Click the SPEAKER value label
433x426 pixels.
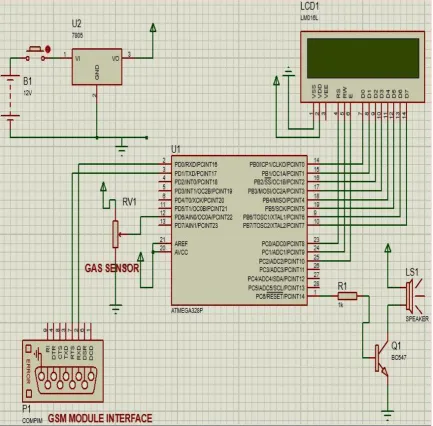(x=417, y=319)
